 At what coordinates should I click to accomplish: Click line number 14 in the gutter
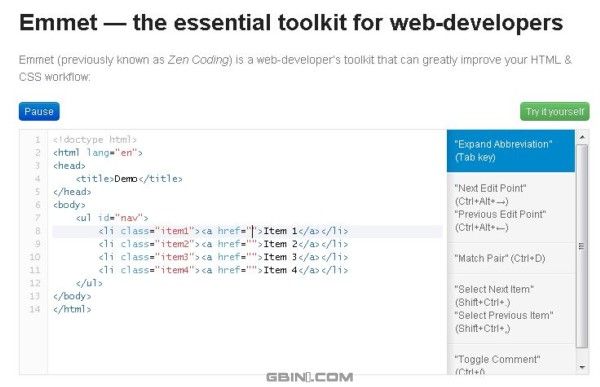[35, 309]
